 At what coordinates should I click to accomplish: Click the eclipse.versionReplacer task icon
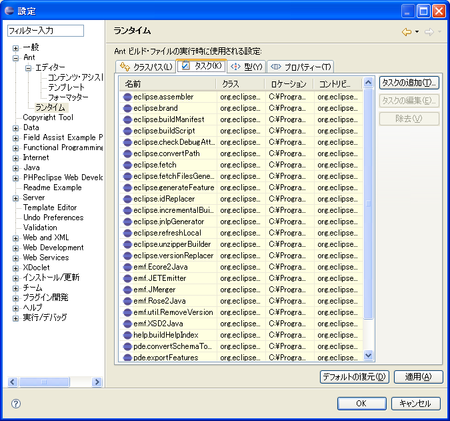[x=127, y=256]
